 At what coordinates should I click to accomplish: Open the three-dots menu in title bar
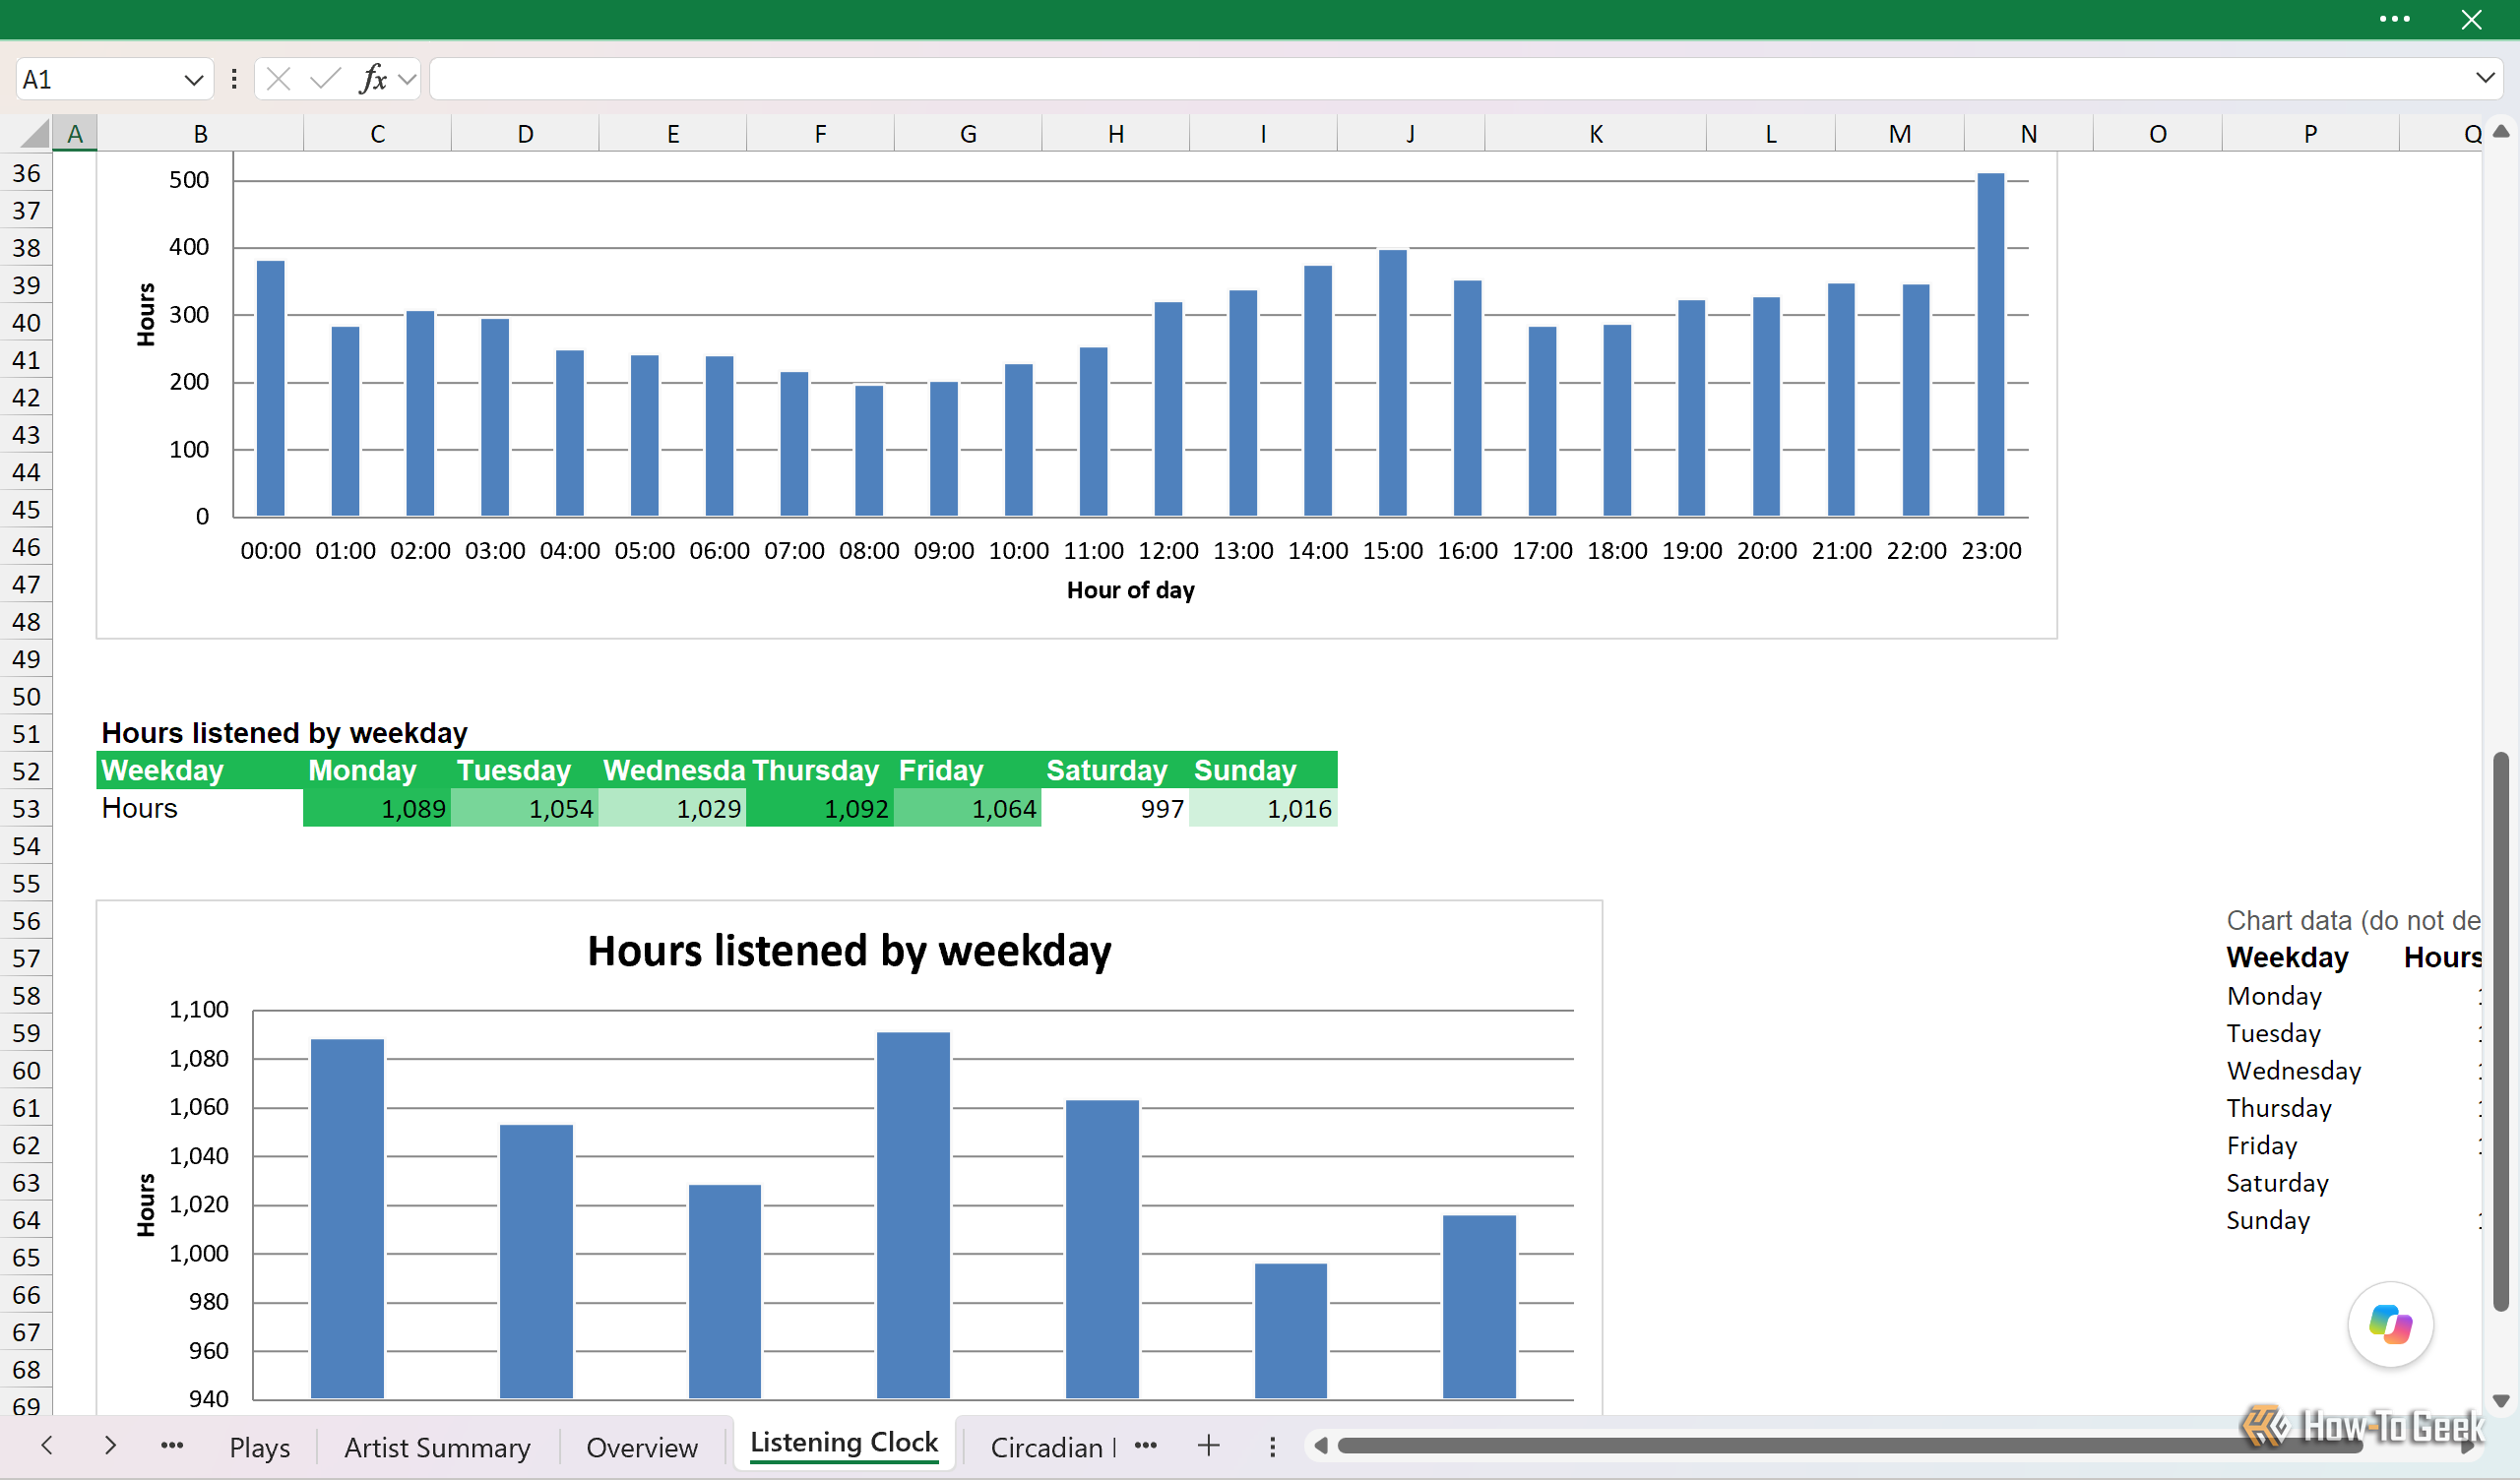tap(2394, 19)
